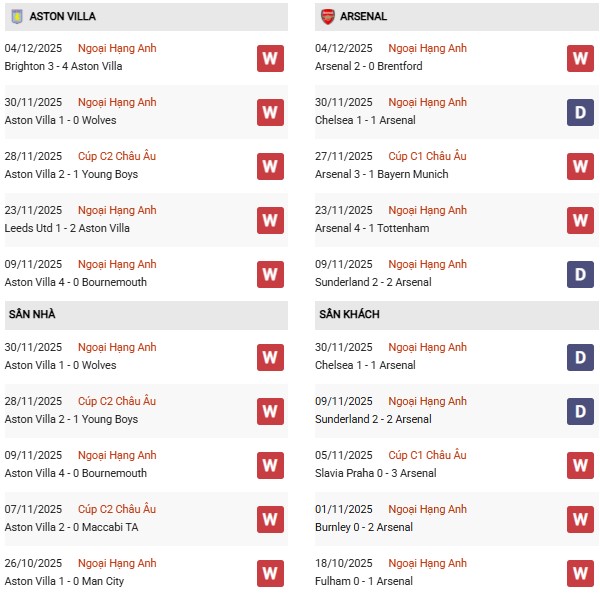Click the W badge for Arsenal 3 - 1 Bayern Munich
600x594 pixels.
tap(580, 166)
